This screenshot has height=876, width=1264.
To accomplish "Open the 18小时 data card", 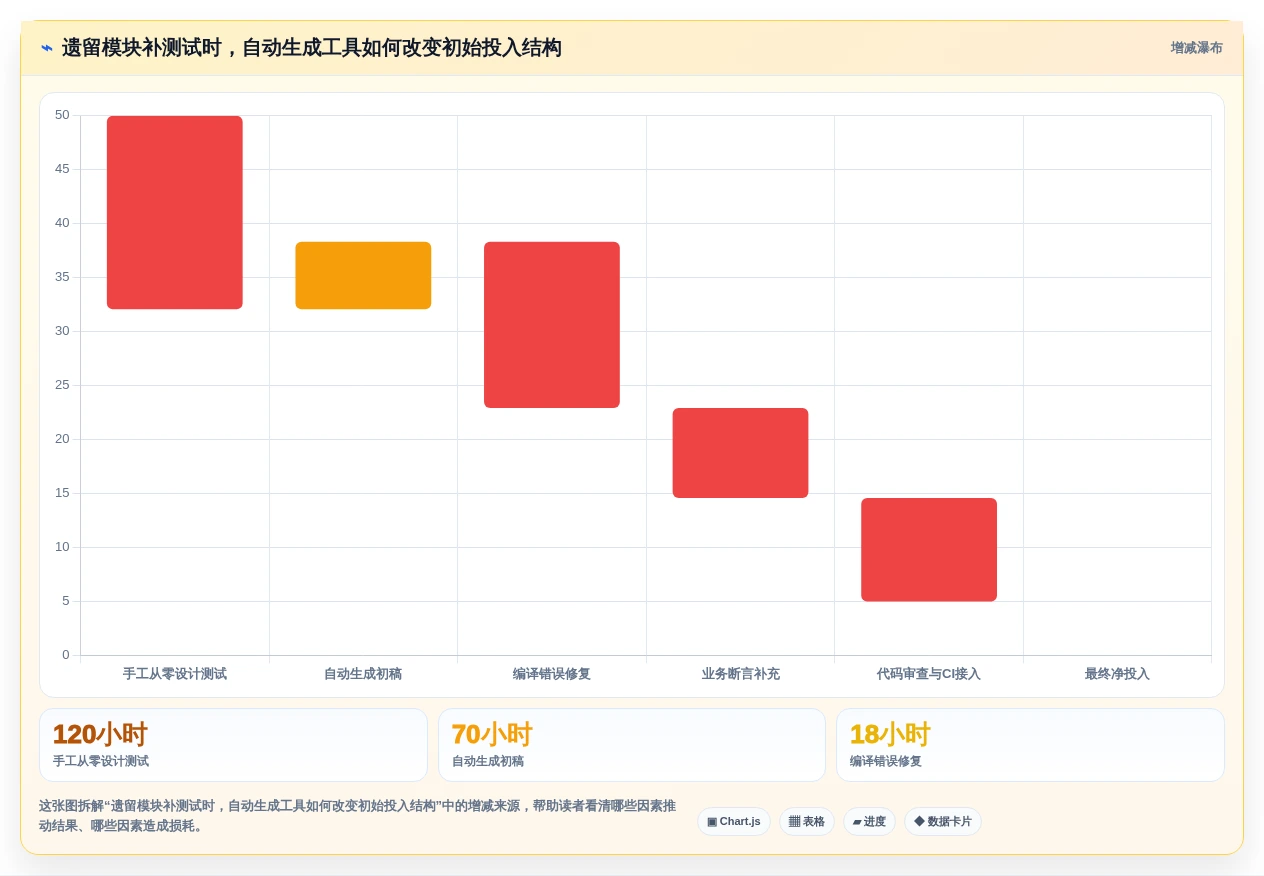I will point(1030,745).
